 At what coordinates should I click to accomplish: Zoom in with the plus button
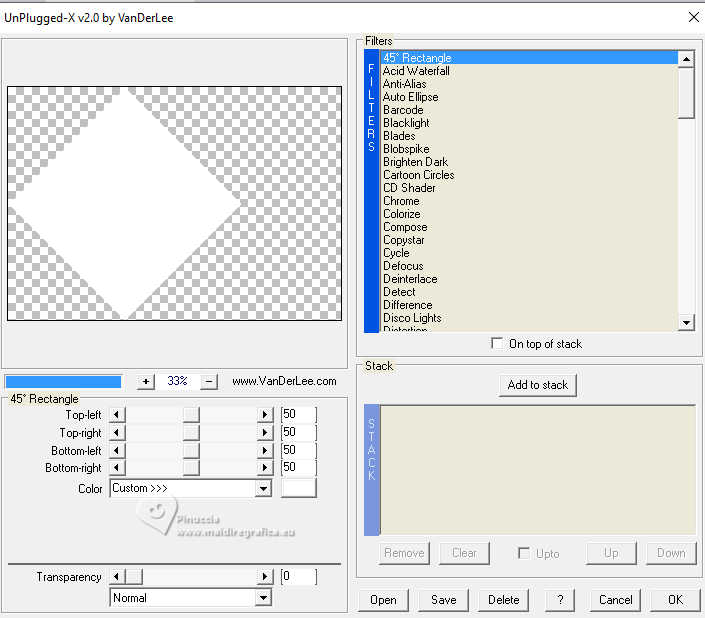[x=146, y=382]
